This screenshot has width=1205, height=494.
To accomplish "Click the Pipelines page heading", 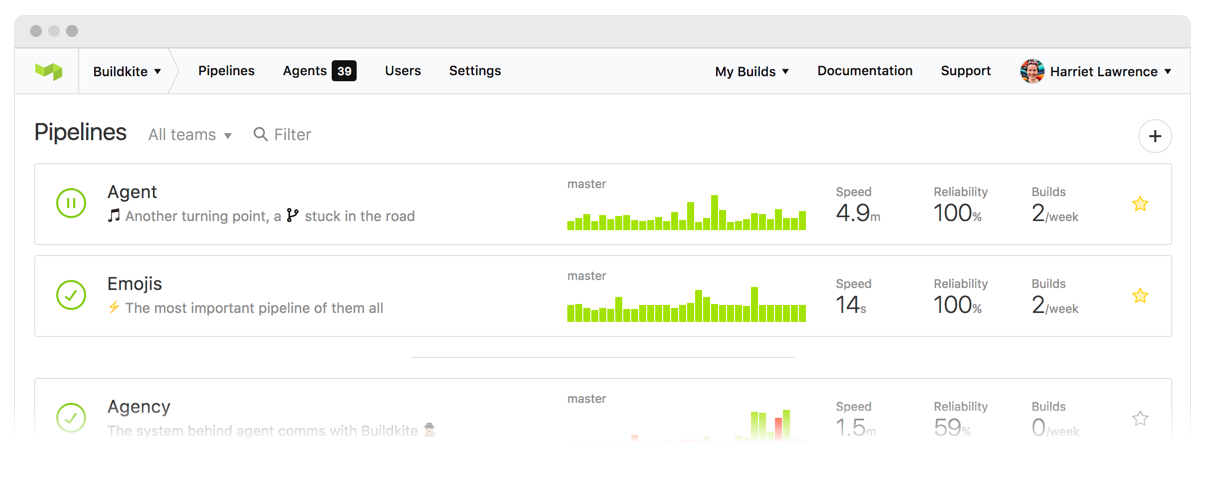I will pos(80,132).
